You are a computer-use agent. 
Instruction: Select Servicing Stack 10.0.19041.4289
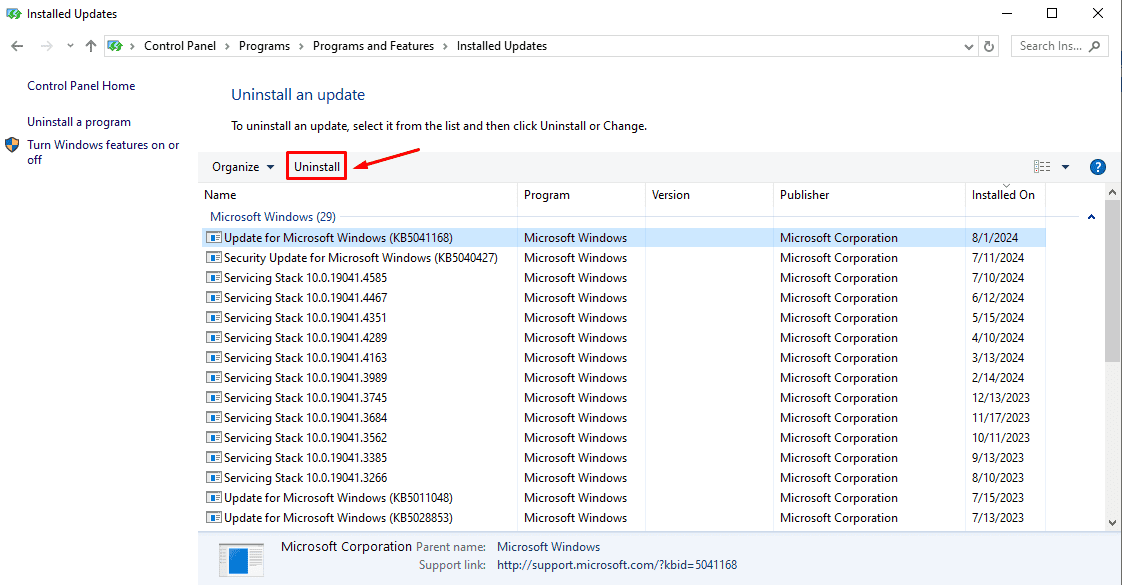(x=624, y=338)
